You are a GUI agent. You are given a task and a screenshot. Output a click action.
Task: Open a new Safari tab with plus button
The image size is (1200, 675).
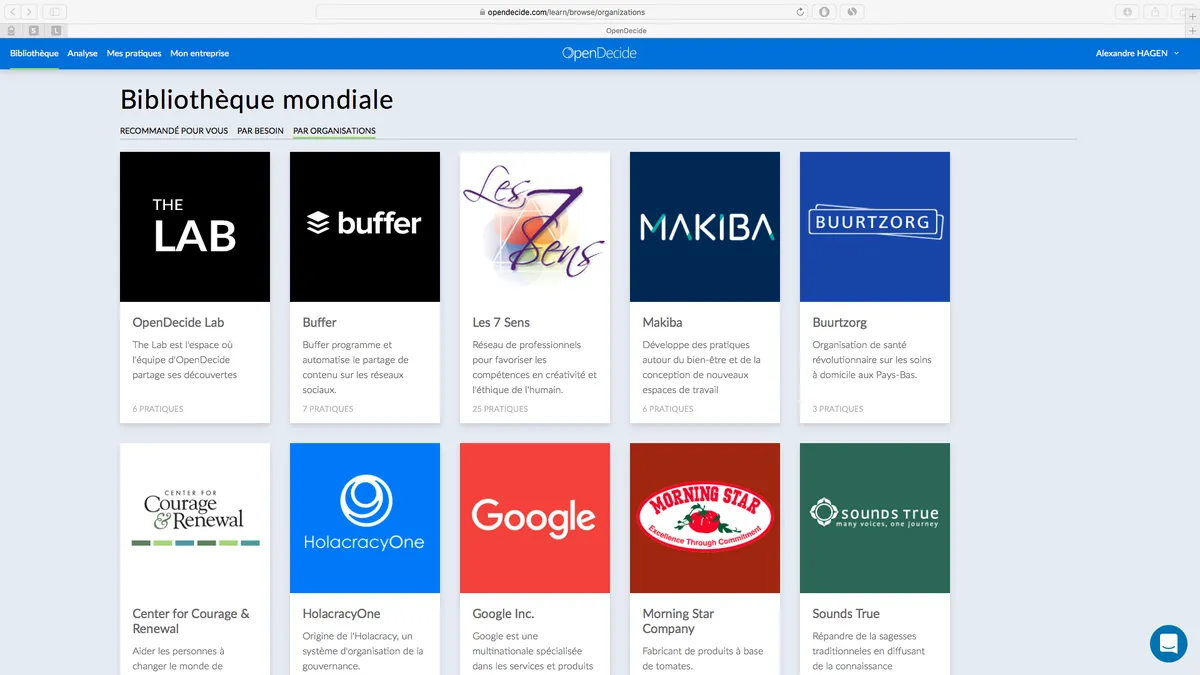pos(1192,31)
